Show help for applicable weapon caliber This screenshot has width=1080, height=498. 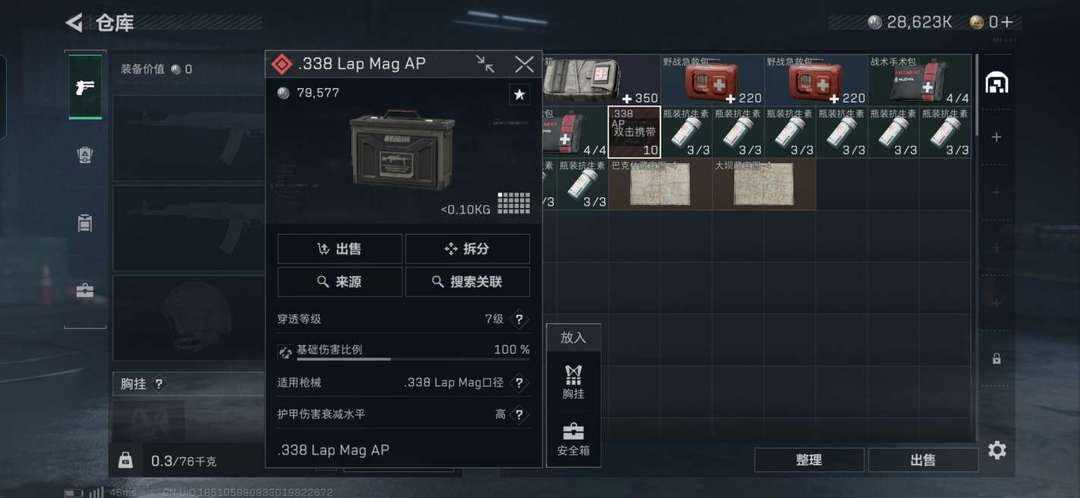(519, 383)
